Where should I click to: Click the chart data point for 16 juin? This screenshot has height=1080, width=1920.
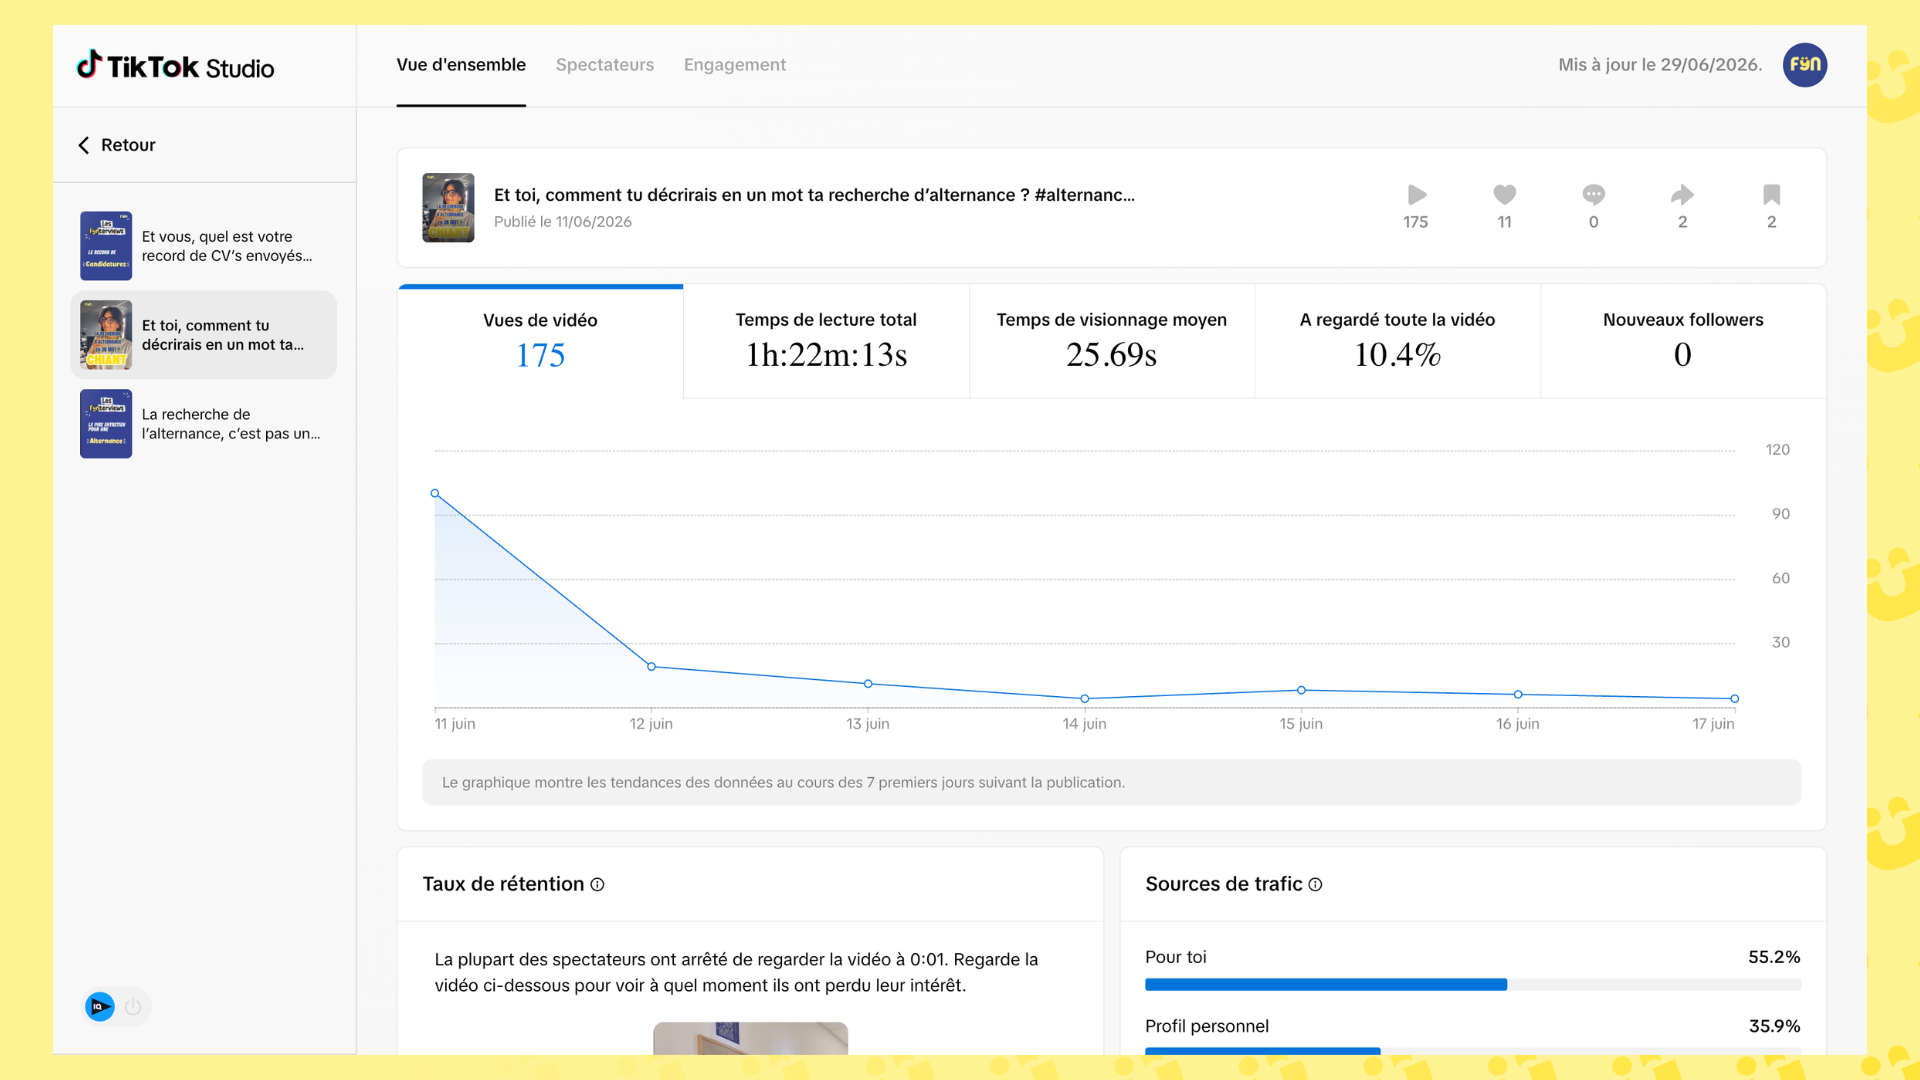click(x=1518, y=694)
